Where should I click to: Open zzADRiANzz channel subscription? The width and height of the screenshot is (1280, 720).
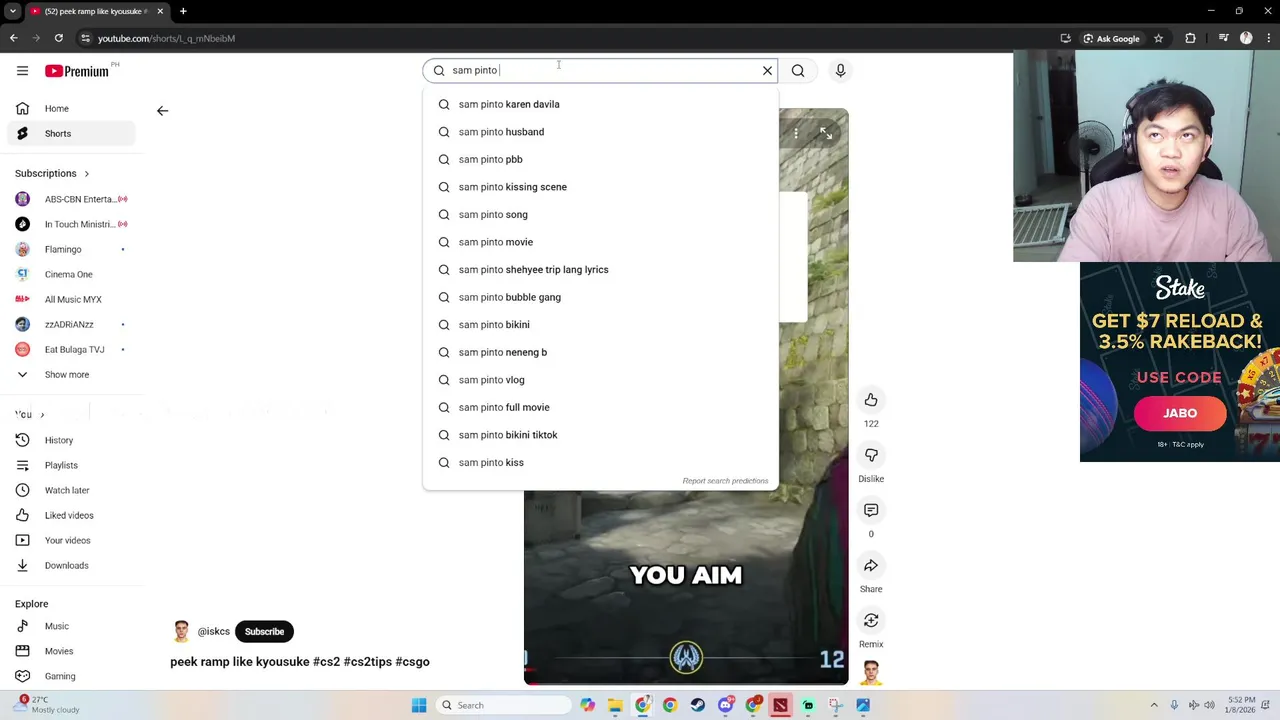[x=71, y=324]
